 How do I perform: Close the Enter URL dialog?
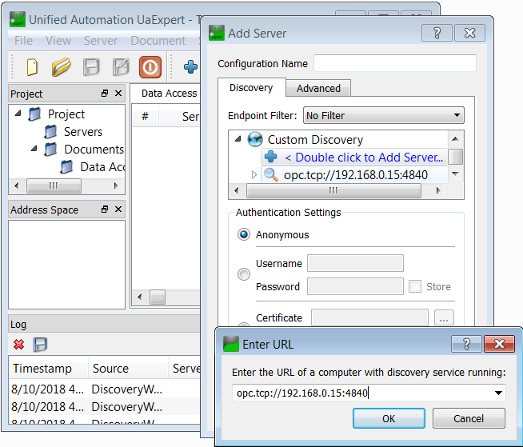coord(499,344)
